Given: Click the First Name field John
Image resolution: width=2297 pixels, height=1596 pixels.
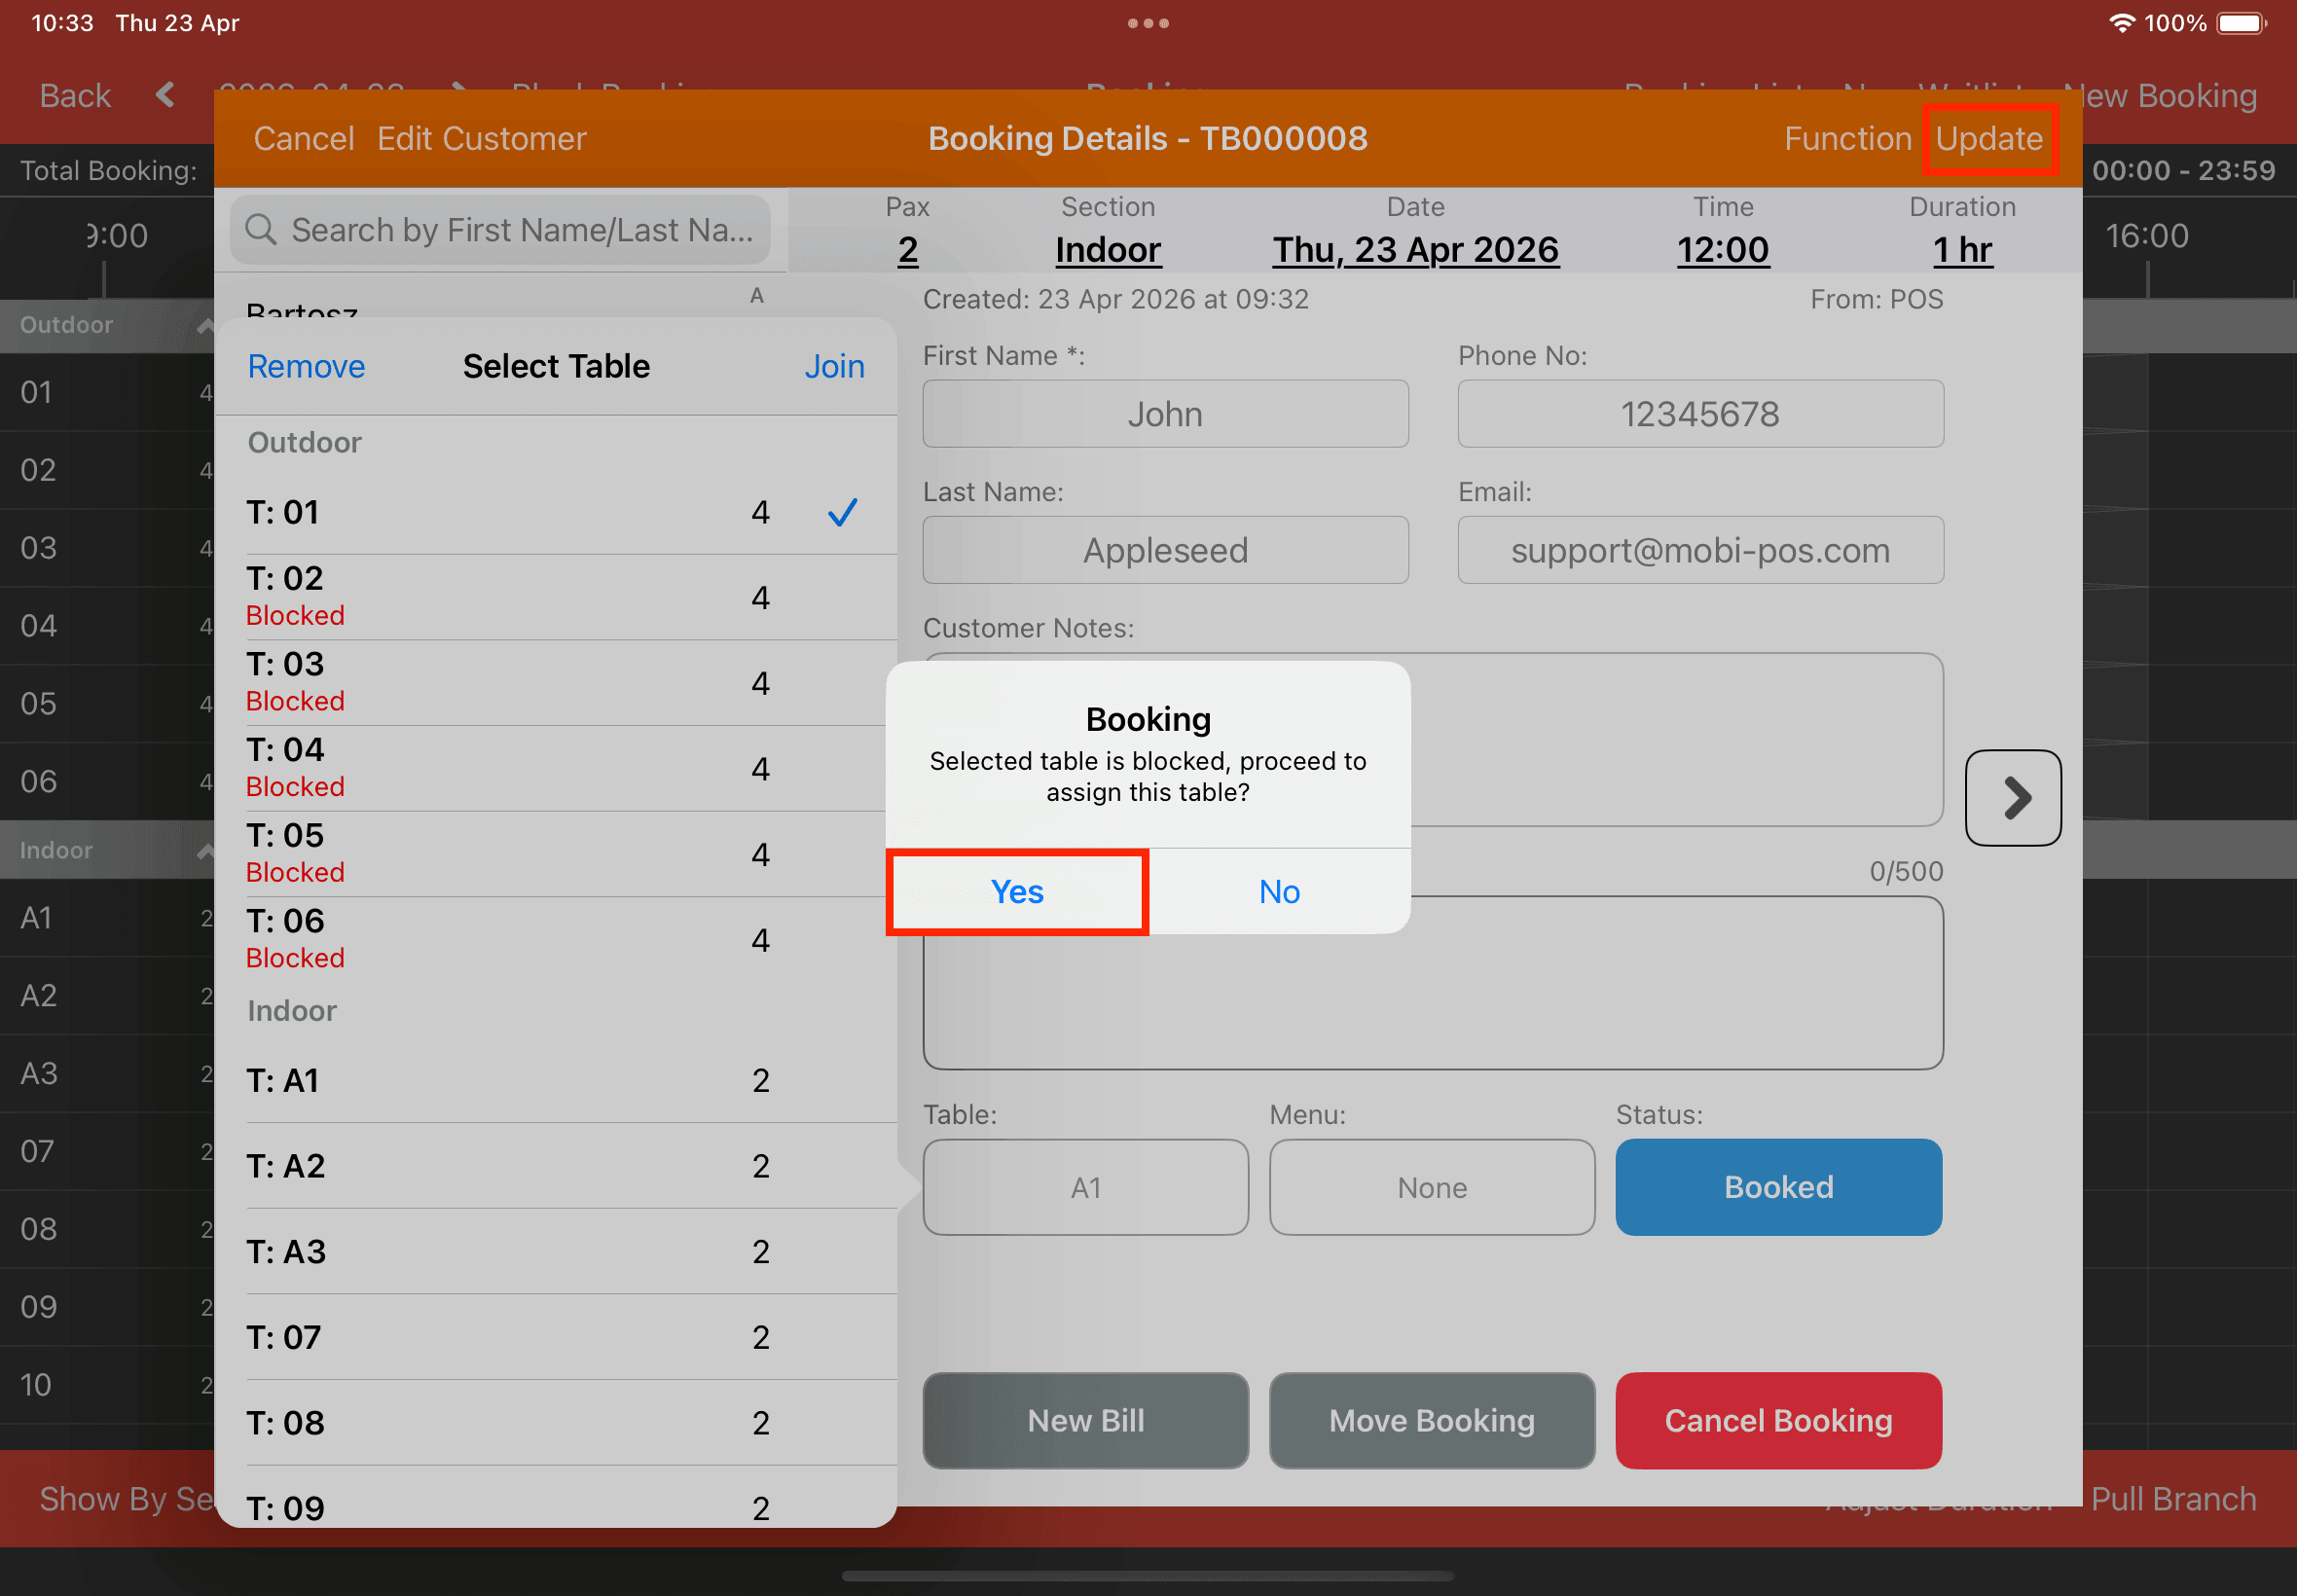Looking at the screenshot, I should click(x=1165, y=413).
